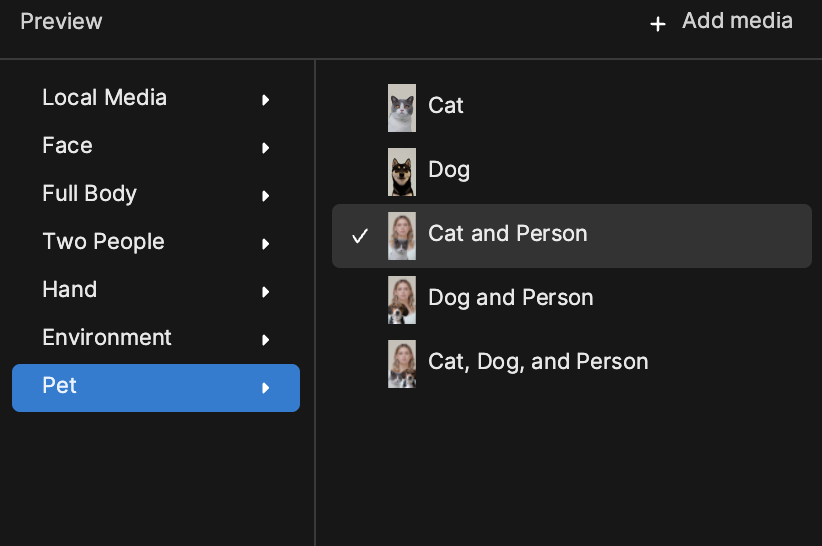Open the Environment category
Screen dimensions: 822x546
pos(156,338)
